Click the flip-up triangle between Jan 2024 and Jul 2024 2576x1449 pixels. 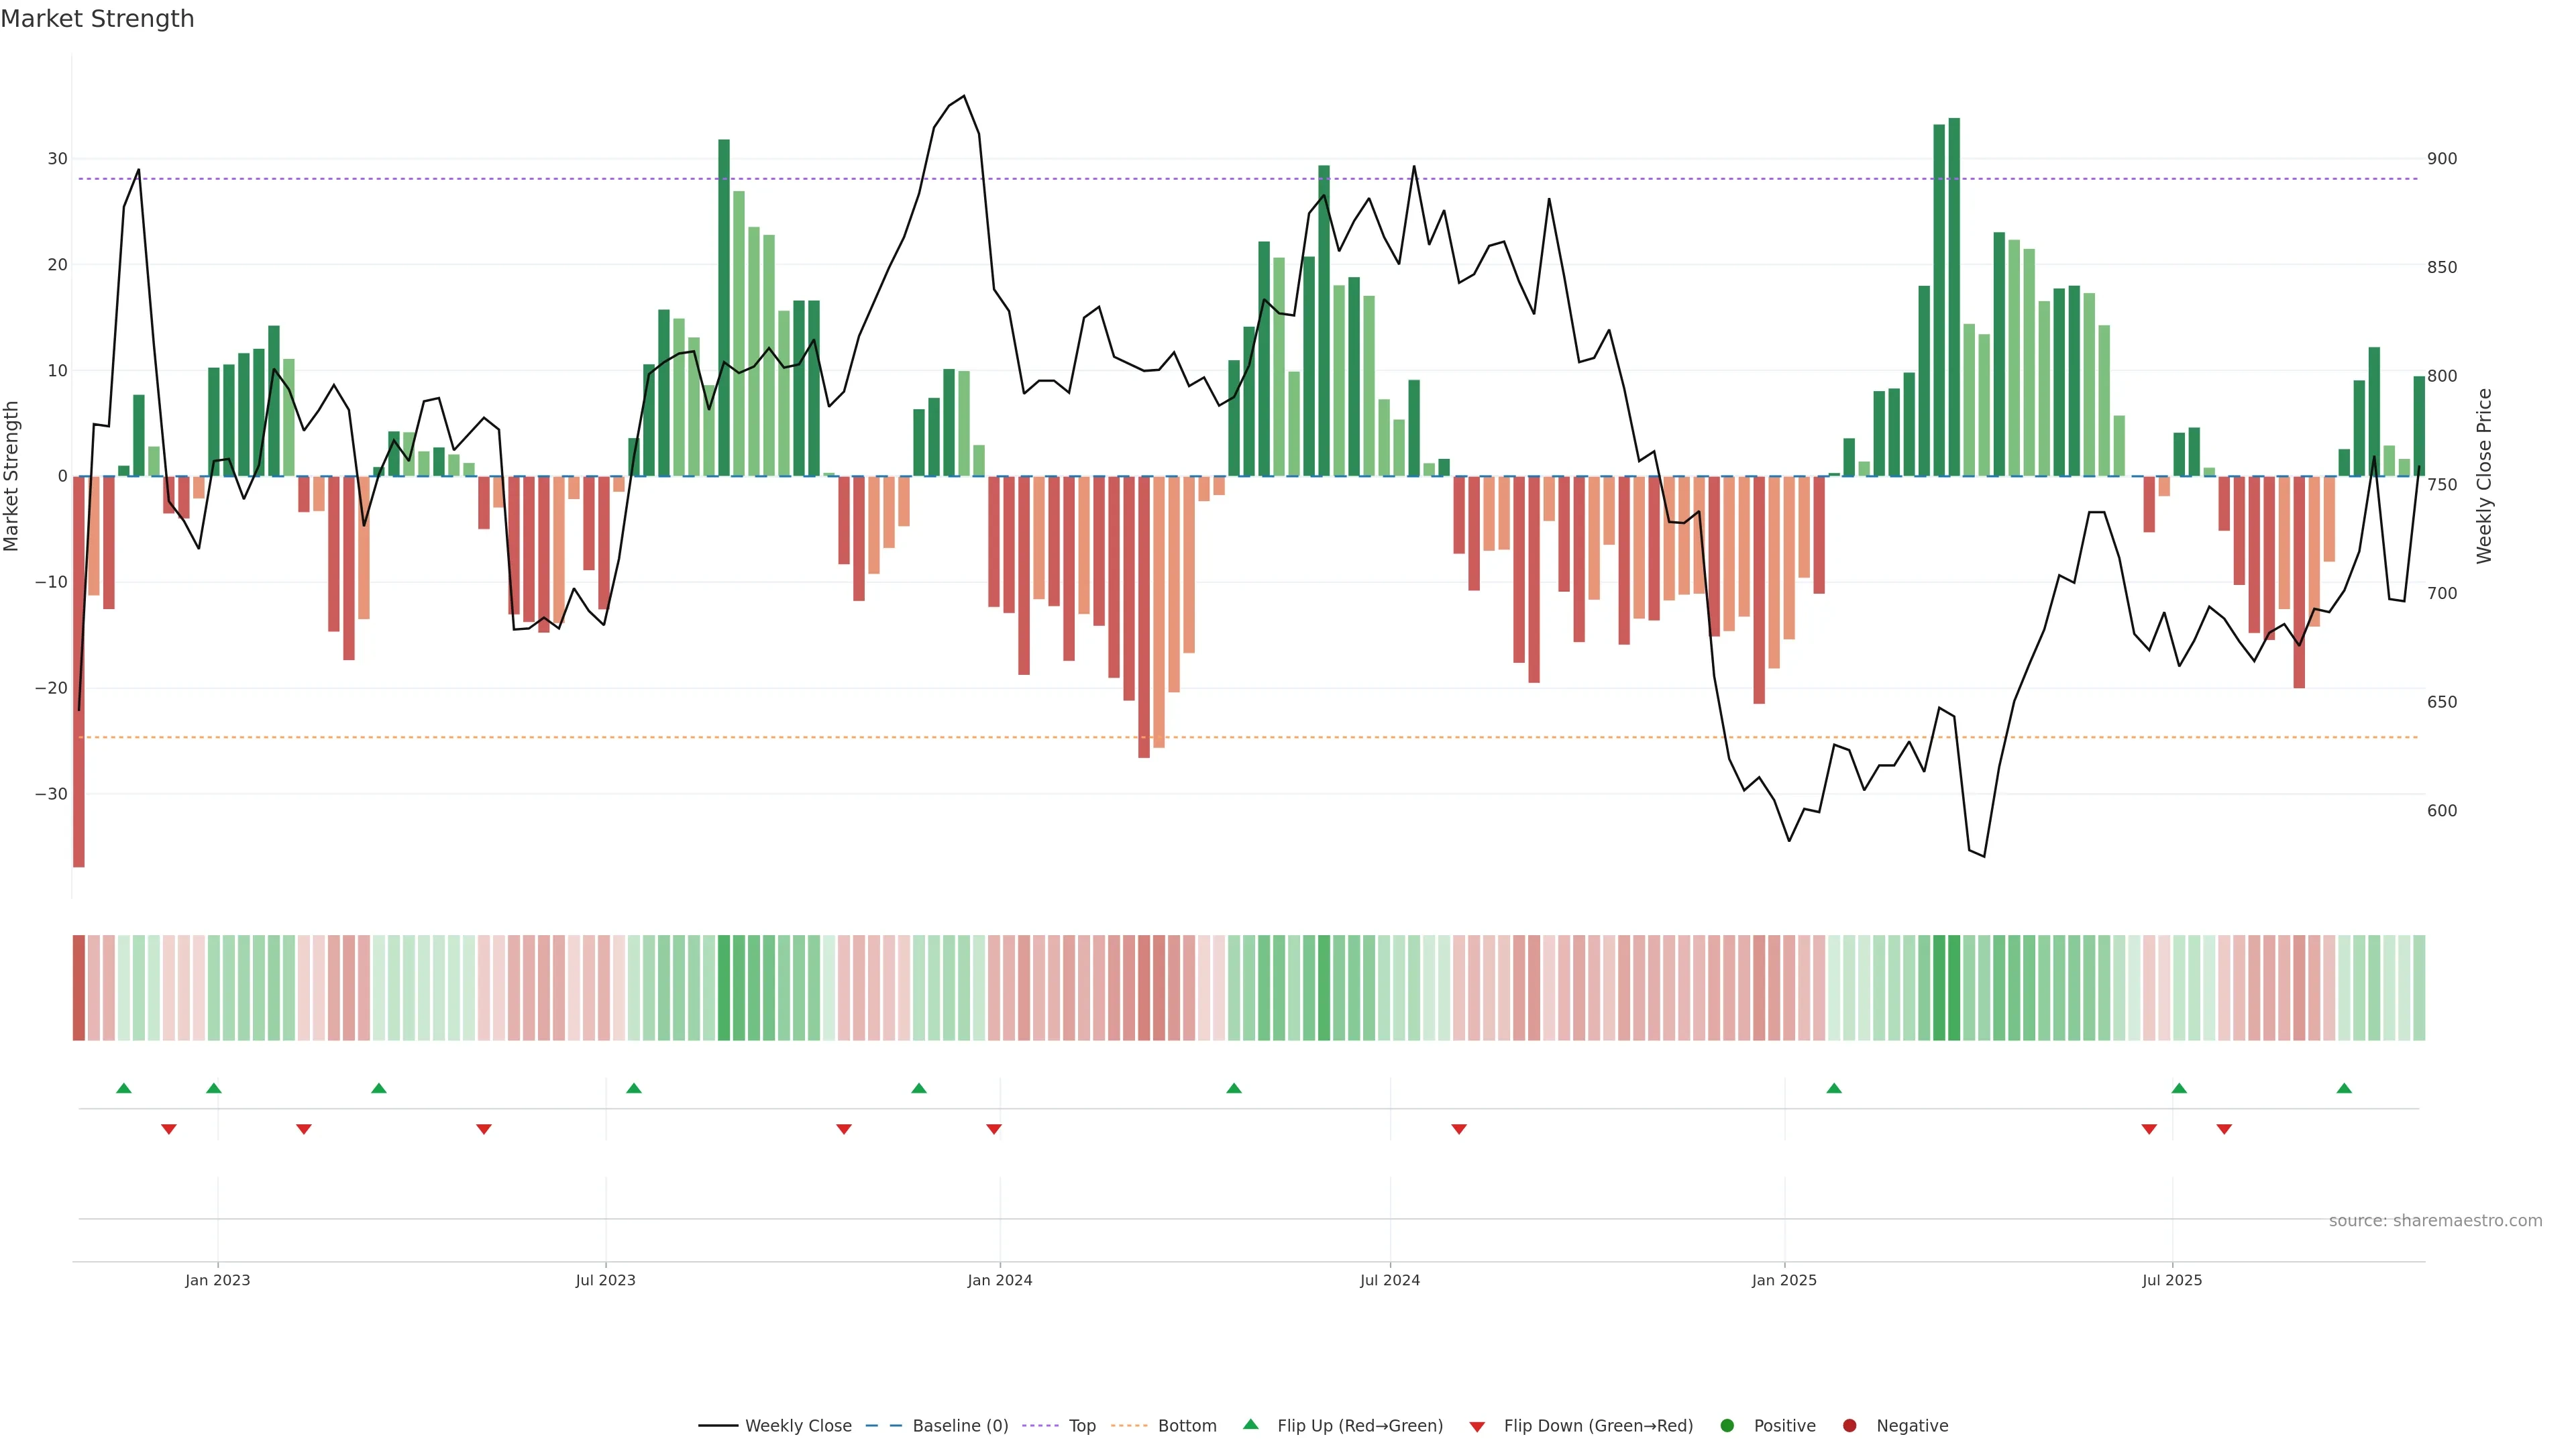(1234, 1088)
